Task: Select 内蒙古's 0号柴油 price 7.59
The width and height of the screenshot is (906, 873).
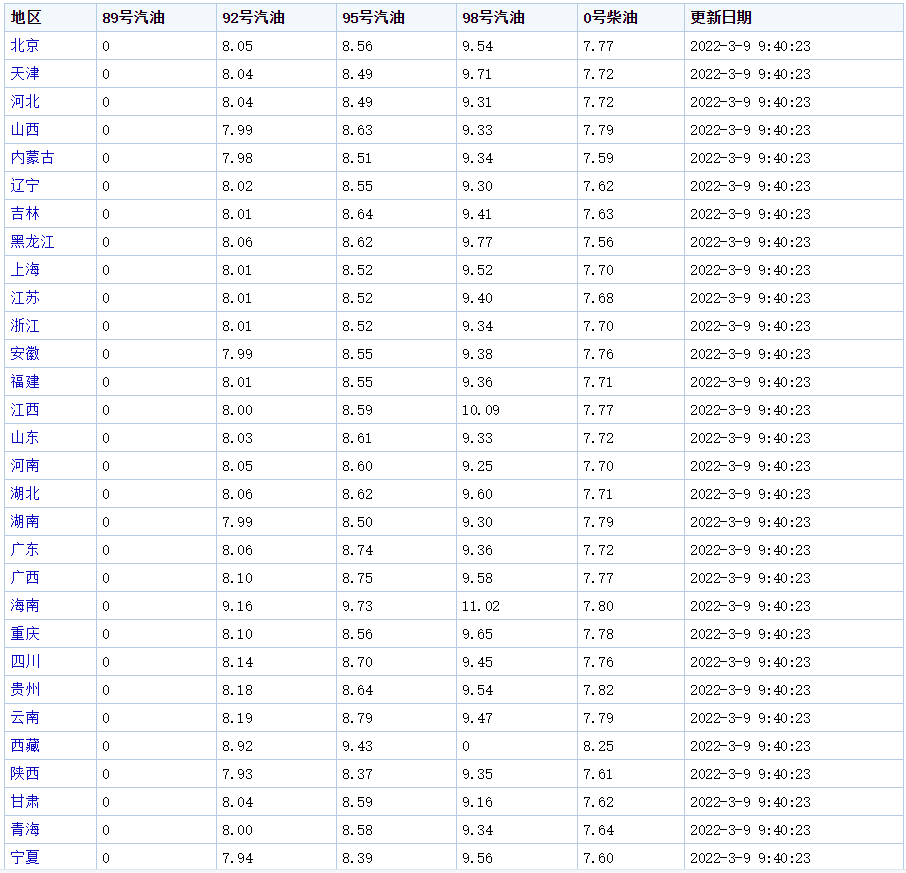Action: [598, 158]
